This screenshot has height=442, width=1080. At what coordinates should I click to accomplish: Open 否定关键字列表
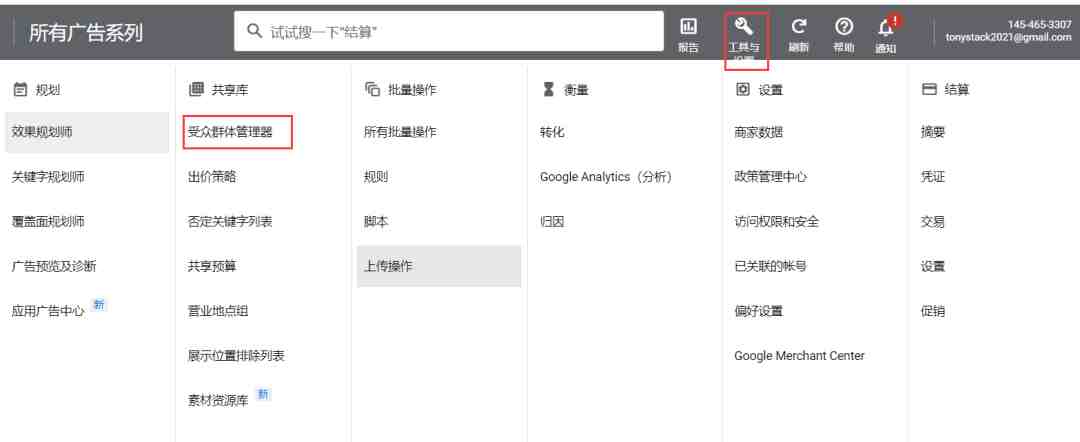click(230, 222)
